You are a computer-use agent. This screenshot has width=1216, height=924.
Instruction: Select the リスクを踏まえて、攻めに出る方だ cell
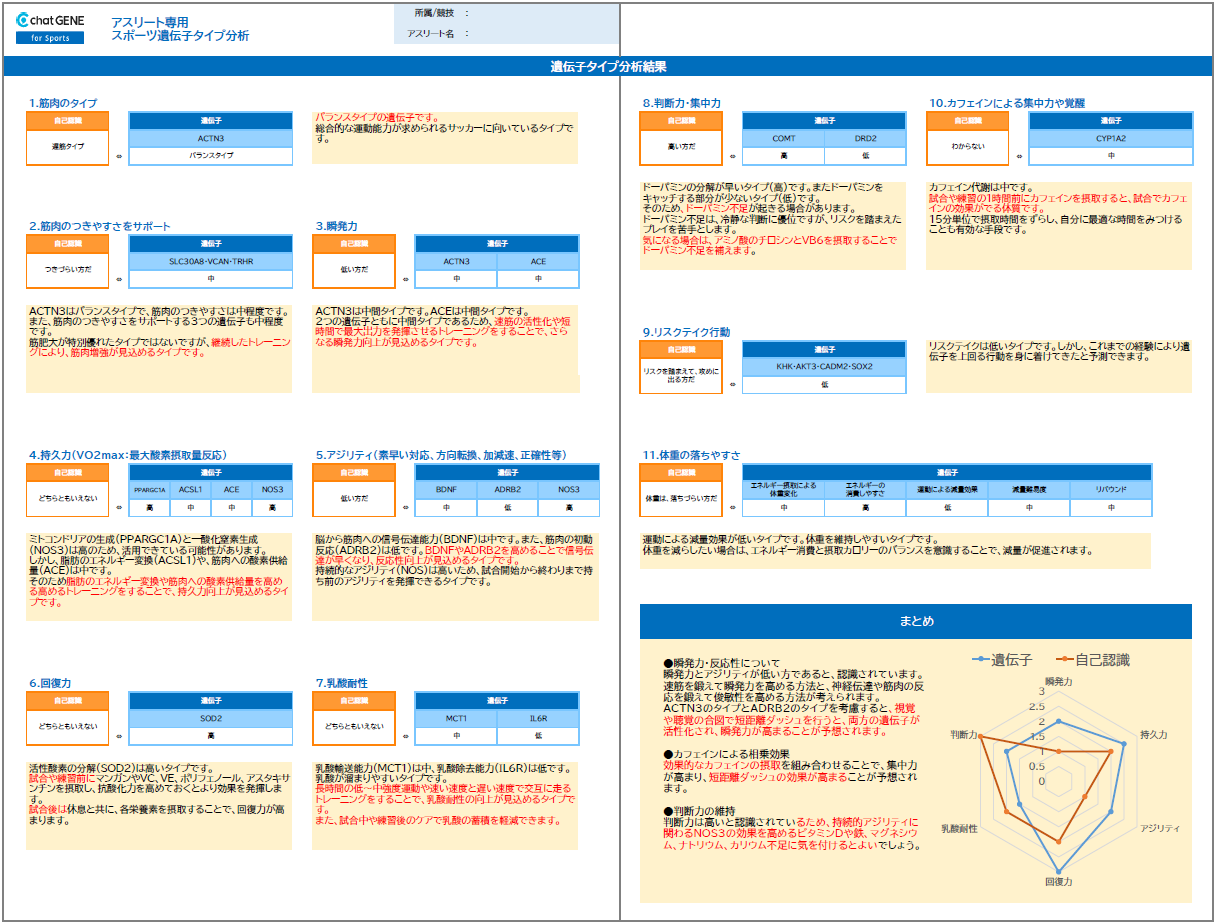click(x=682, y=376)
